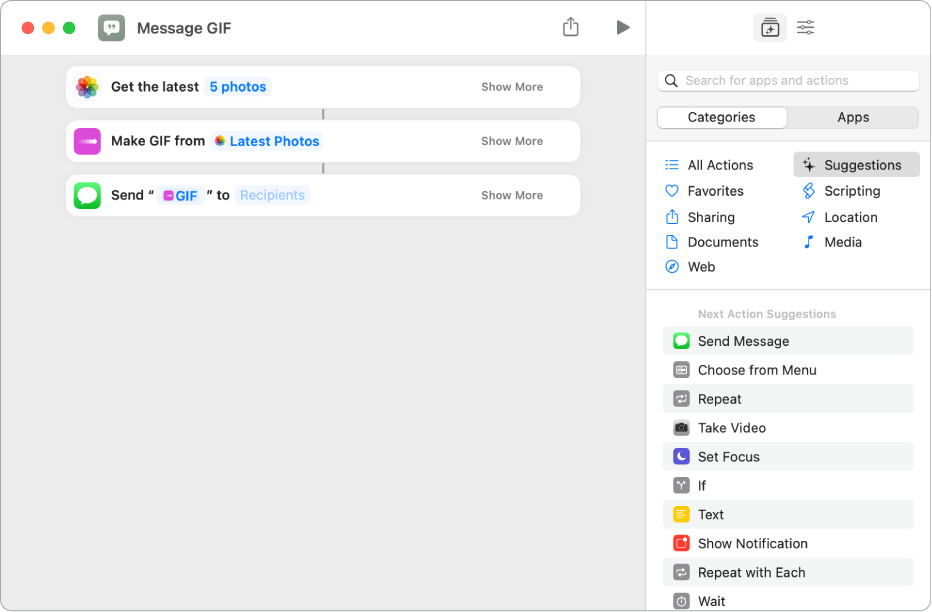Viewport: 932px width, 612px height.
Task: Select the All Actions category
Action: pyautogui.click(x=719, y=165)
